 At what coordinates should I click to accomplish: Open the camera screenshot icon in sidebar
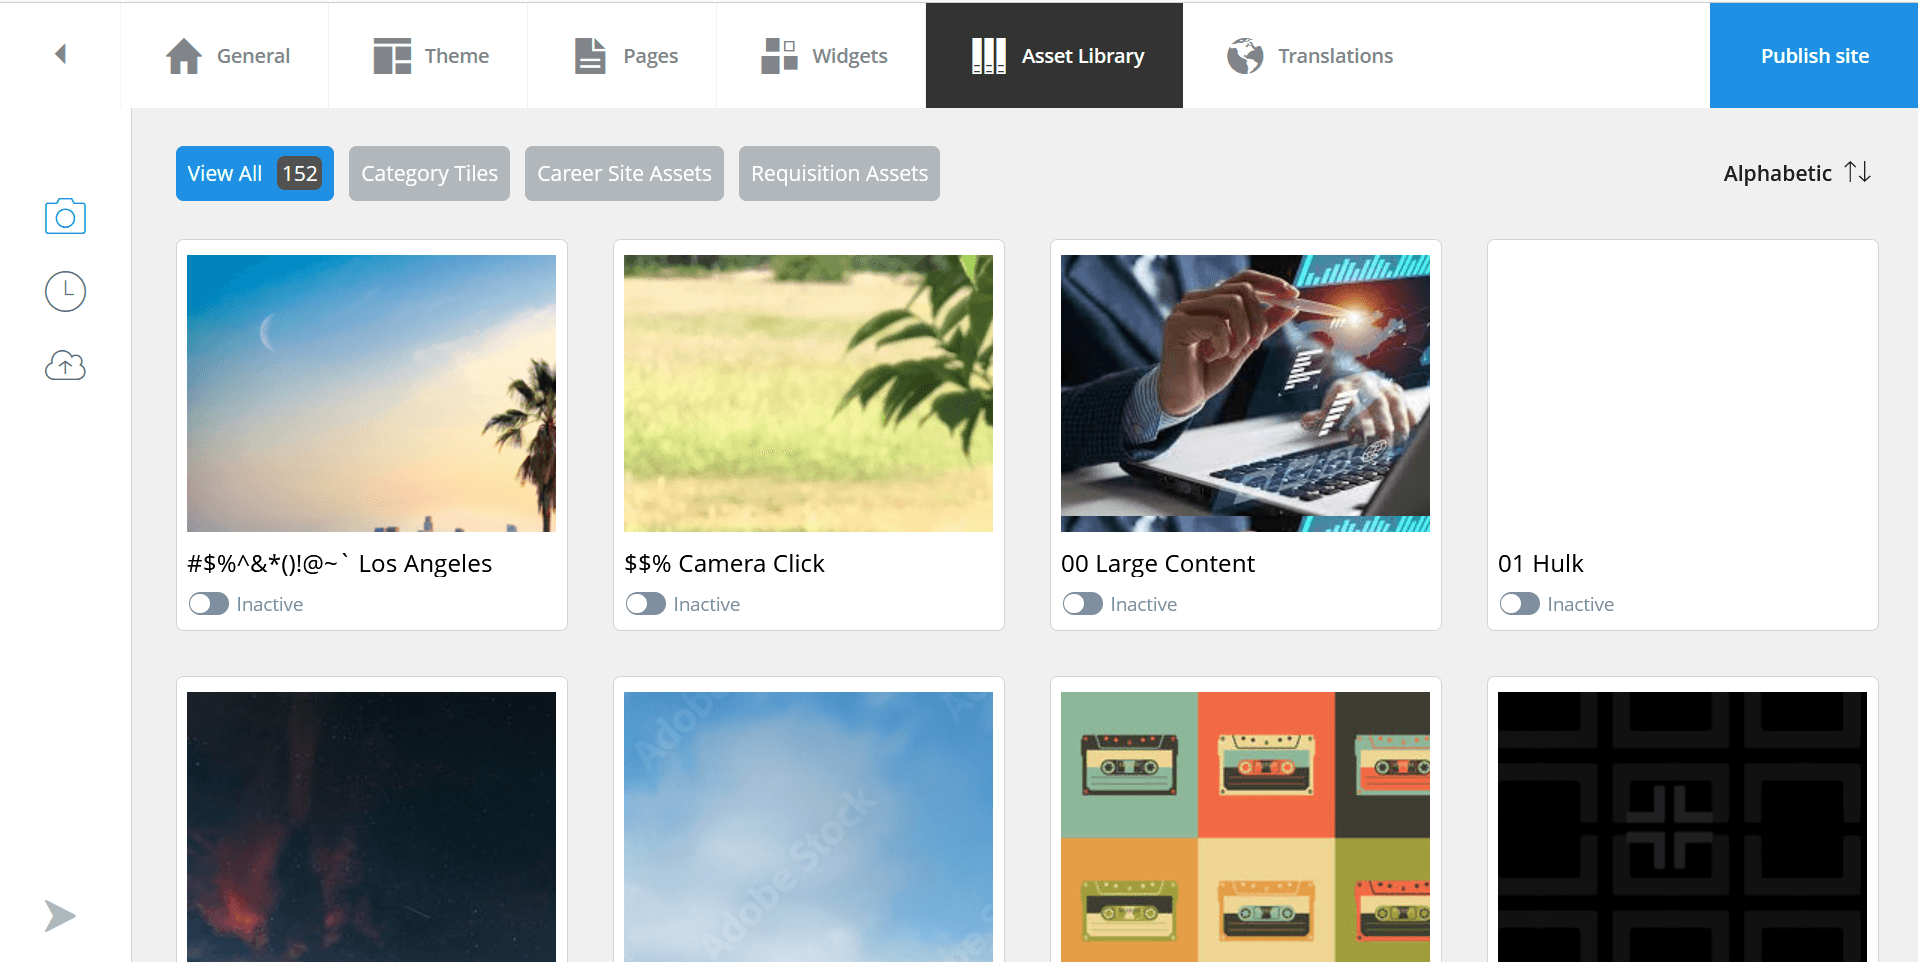click(65, 216)
